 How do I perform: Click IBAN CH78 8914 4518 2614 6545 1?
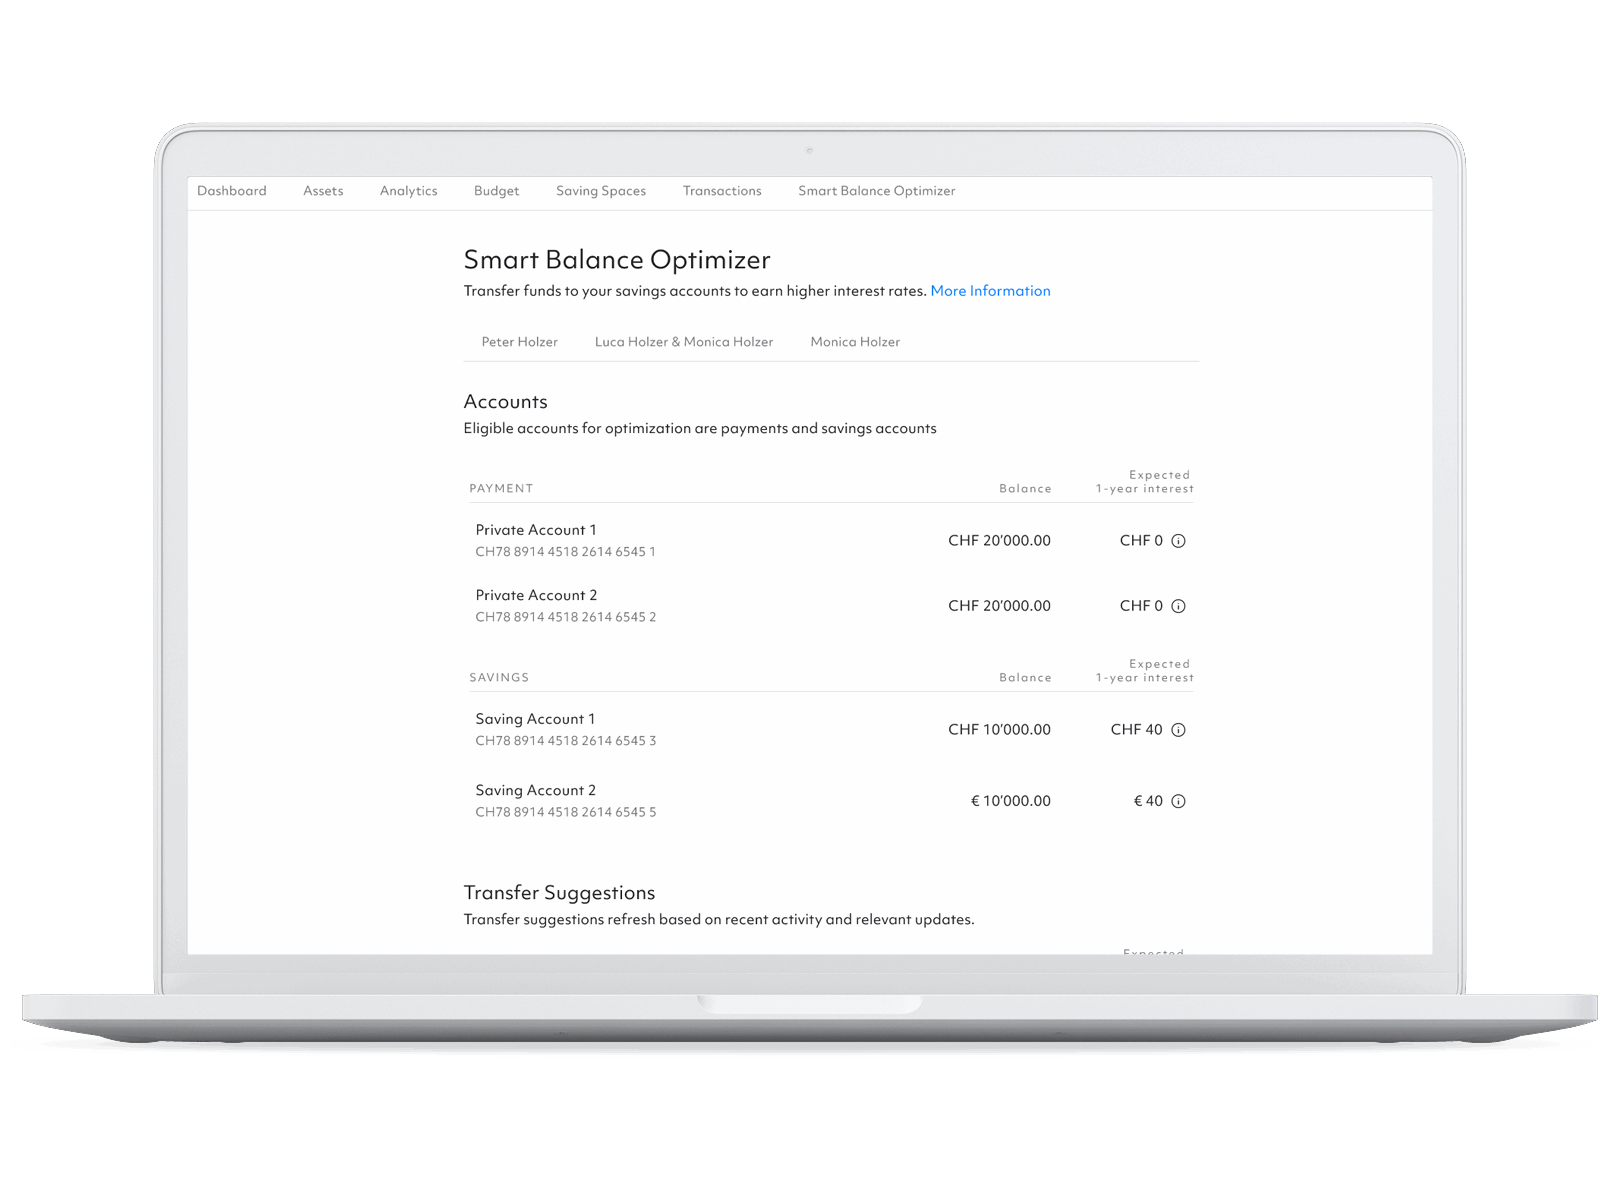point(565,552)
